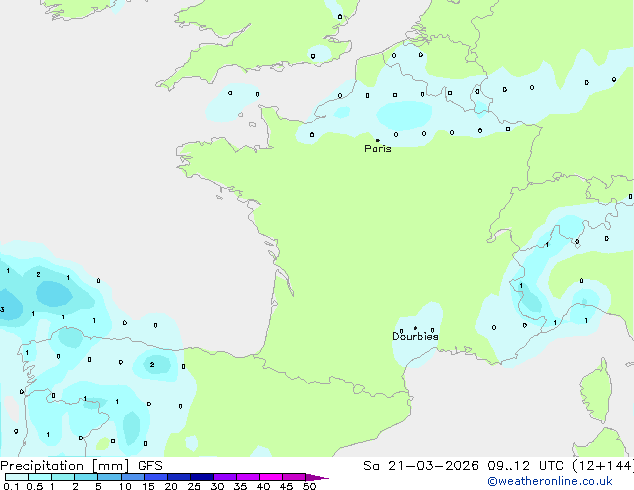Click the Dourbies location label
Viewport: 634px width, 490px height.
coord(415,336)
